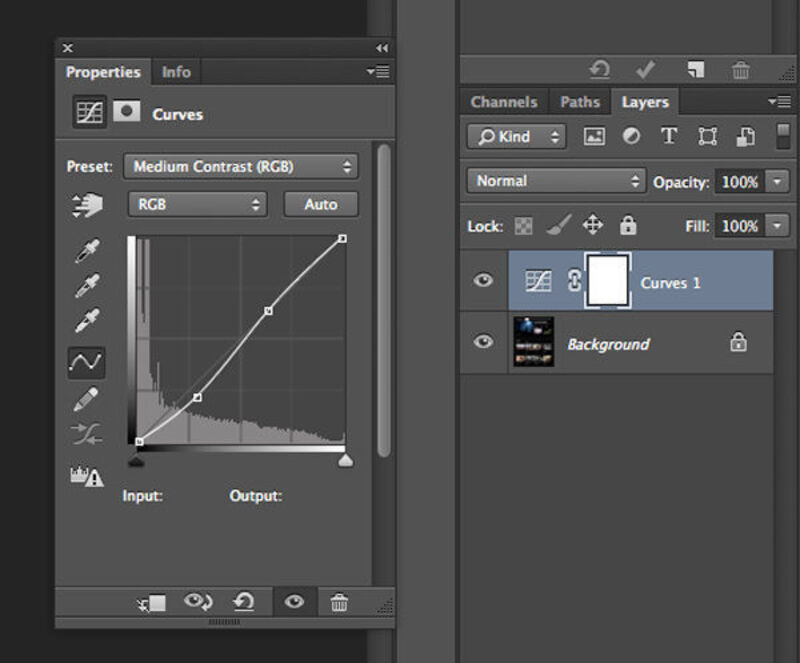Click the histogram warning recalculate icon
The height and width of the screenshot is (663, 800).
point(86,476)
